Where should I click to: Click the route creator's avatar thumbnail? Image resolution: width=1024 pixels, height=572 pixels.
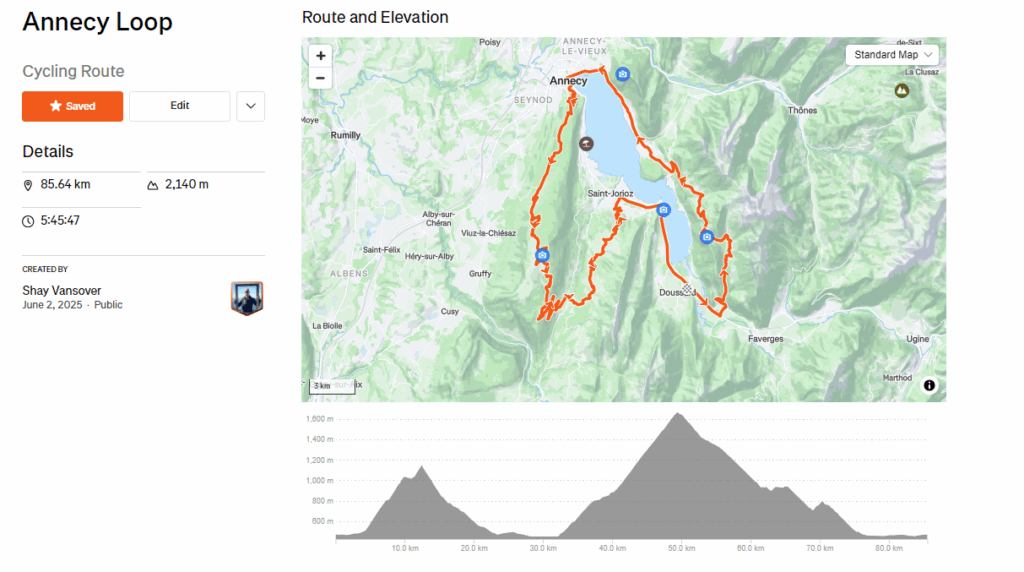pyautogui.click(x=247, y=297)
